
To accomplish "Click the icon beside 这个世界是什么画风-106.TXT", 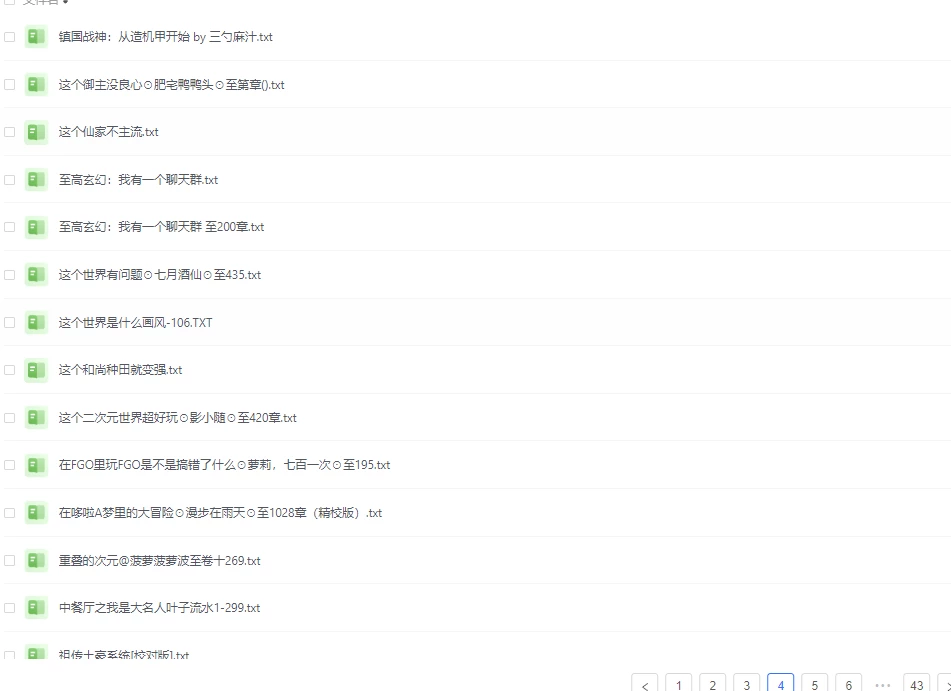I will 35,322.
